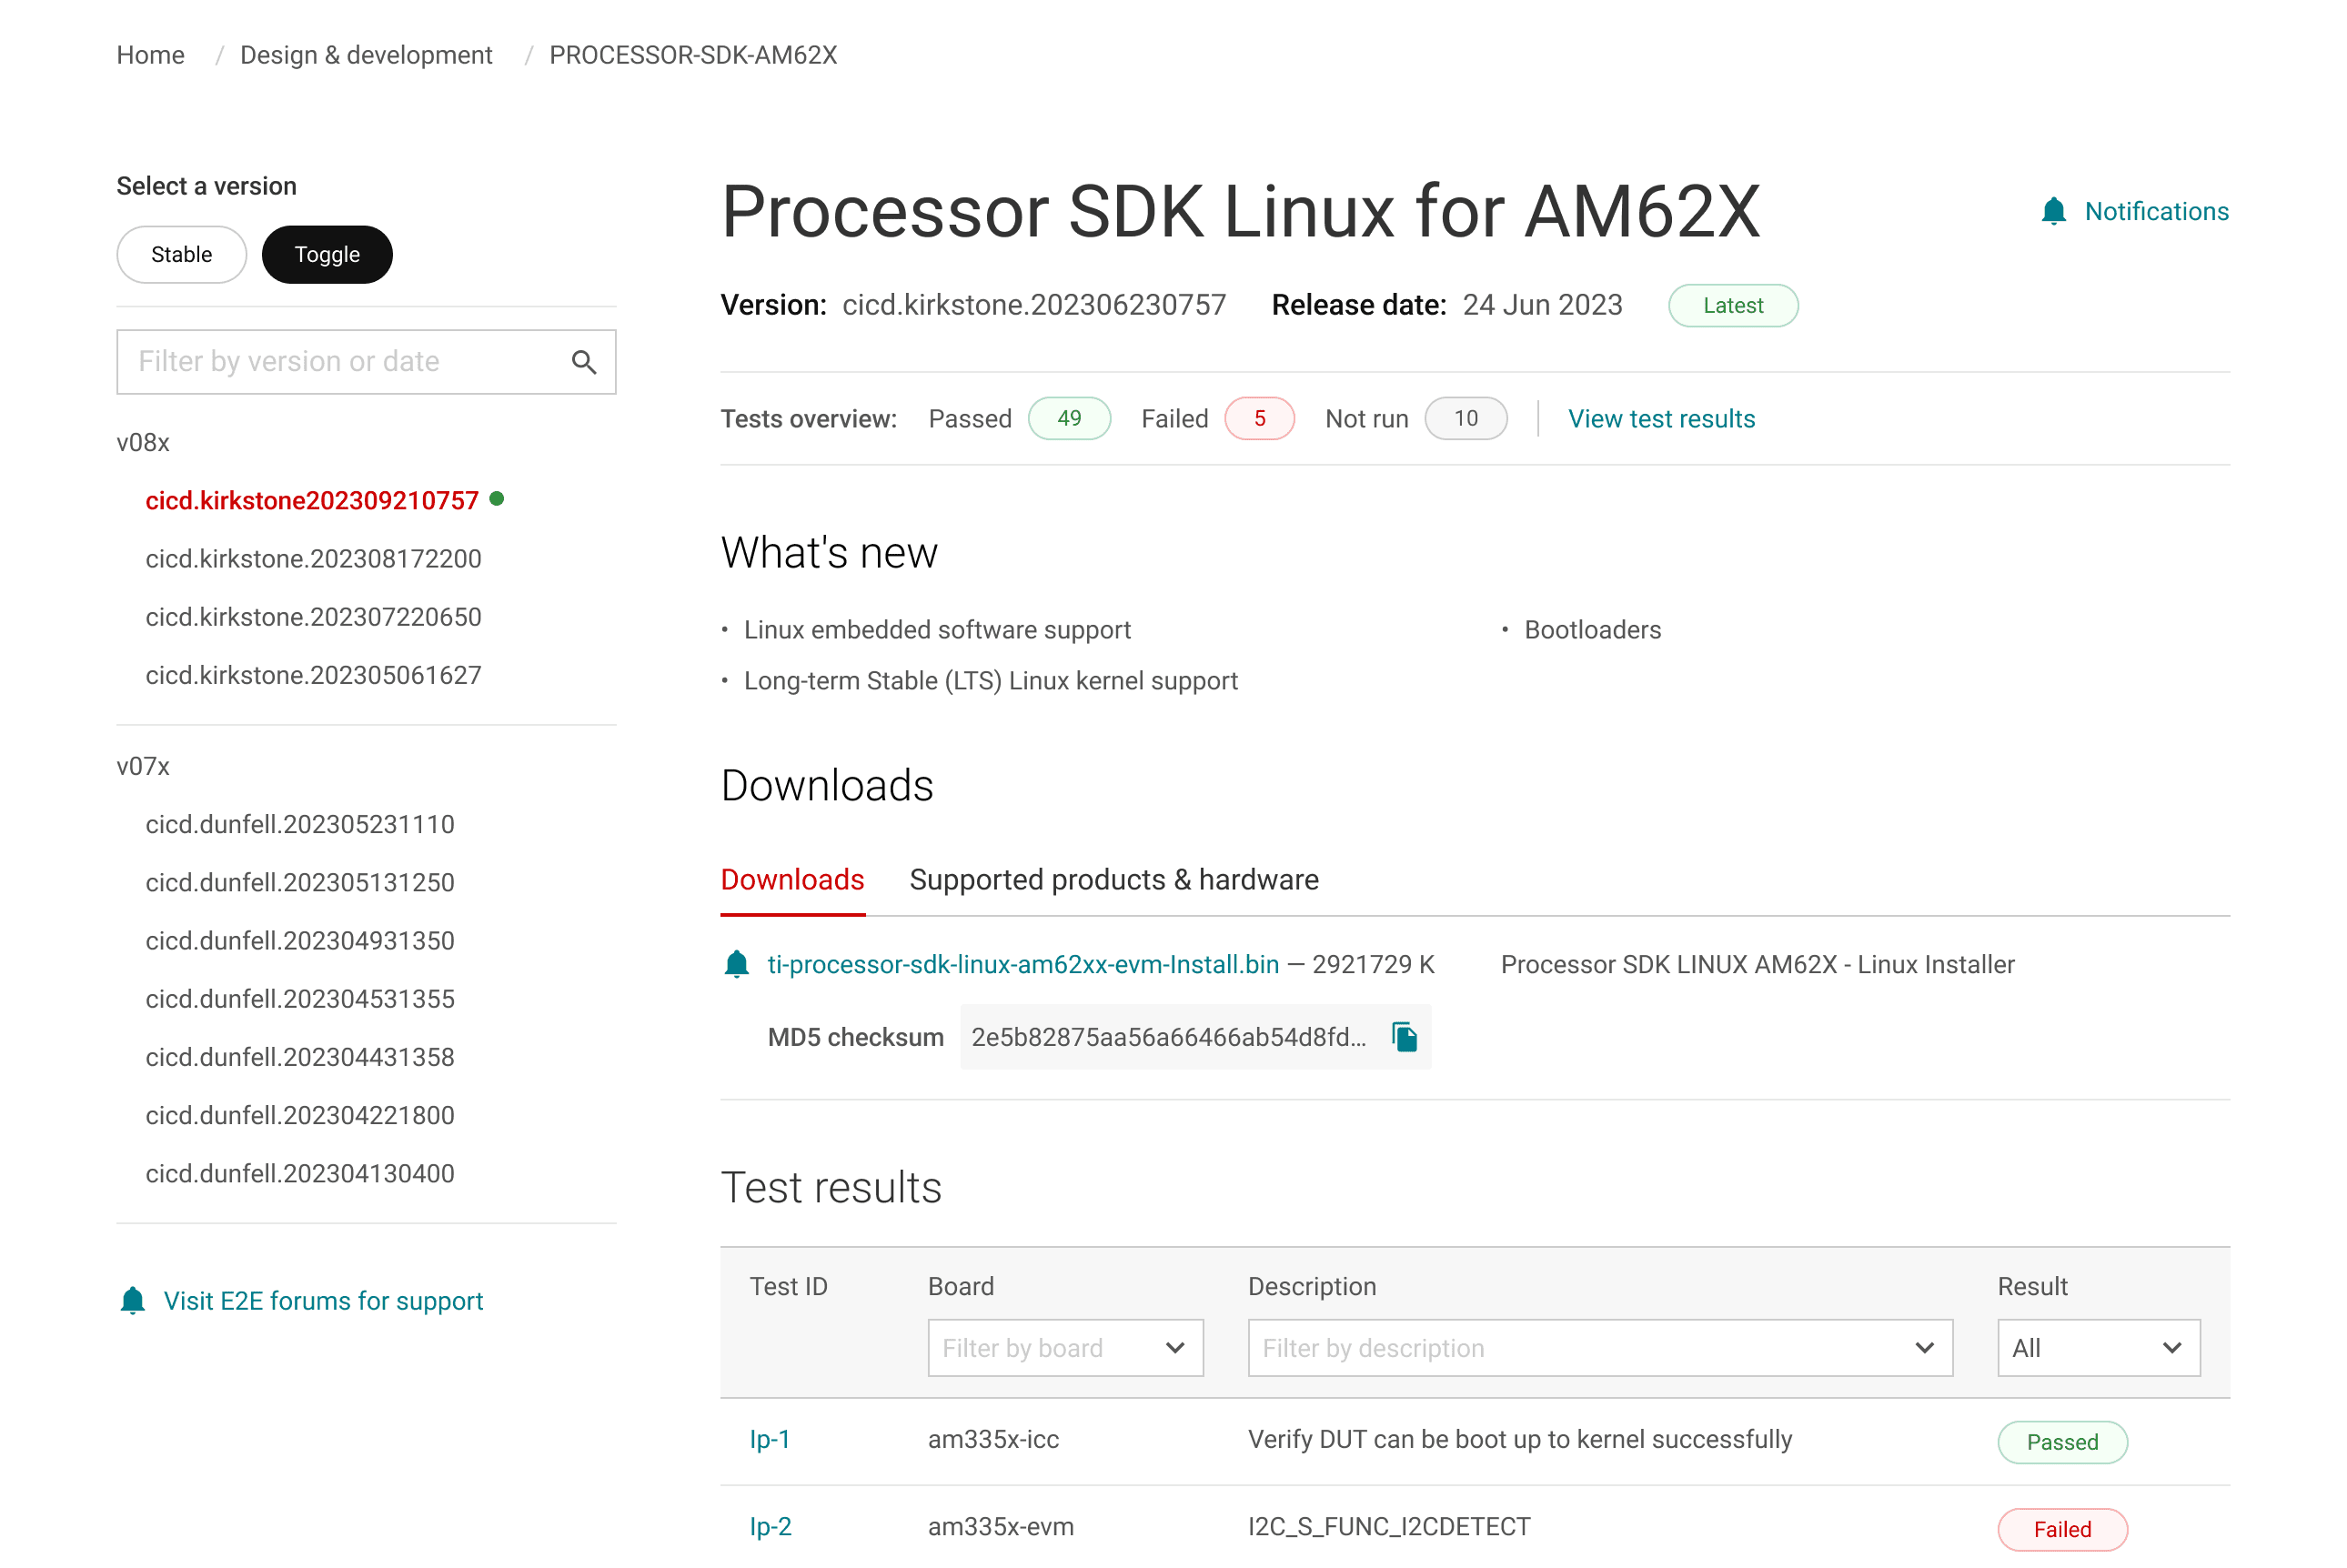This screenshot has width=2347, height=1568.
Task: Click the Notifications bell icon
Action: (2053, 211)
